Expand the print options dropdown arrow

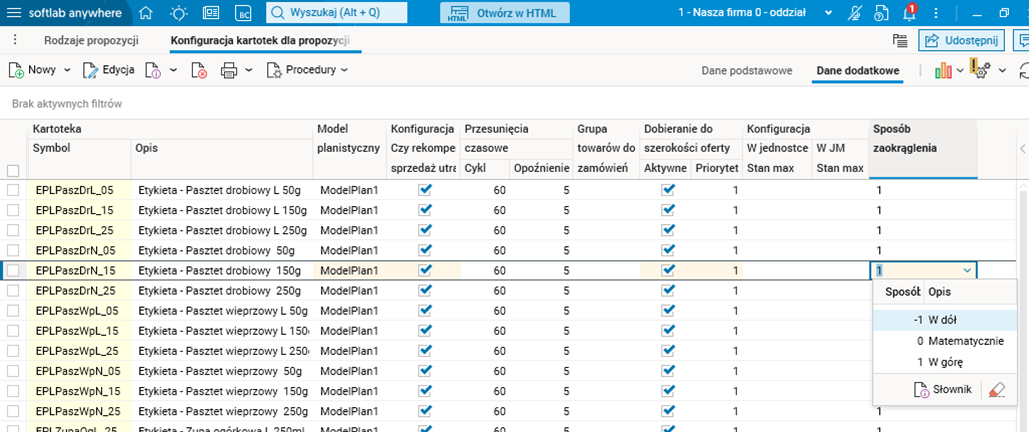pyautogui.click(x=249, y=70)
